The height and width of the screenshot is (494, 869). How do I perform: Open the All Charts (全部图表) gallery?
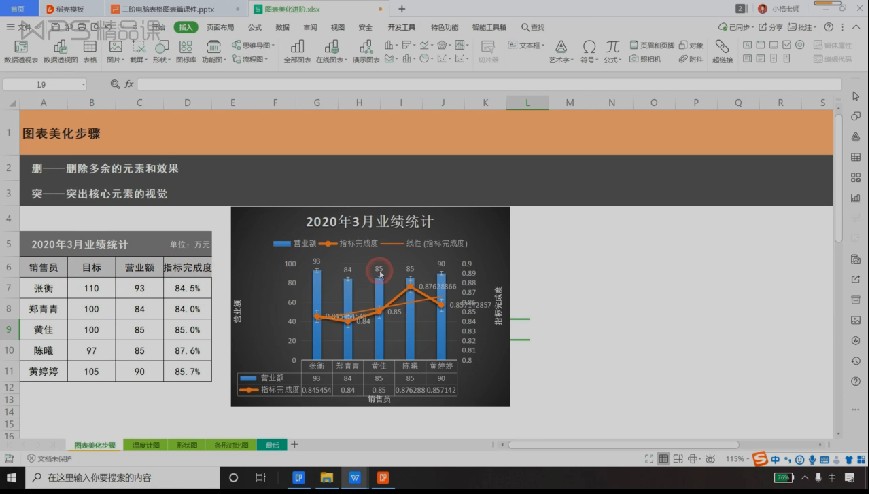[297, 52]
